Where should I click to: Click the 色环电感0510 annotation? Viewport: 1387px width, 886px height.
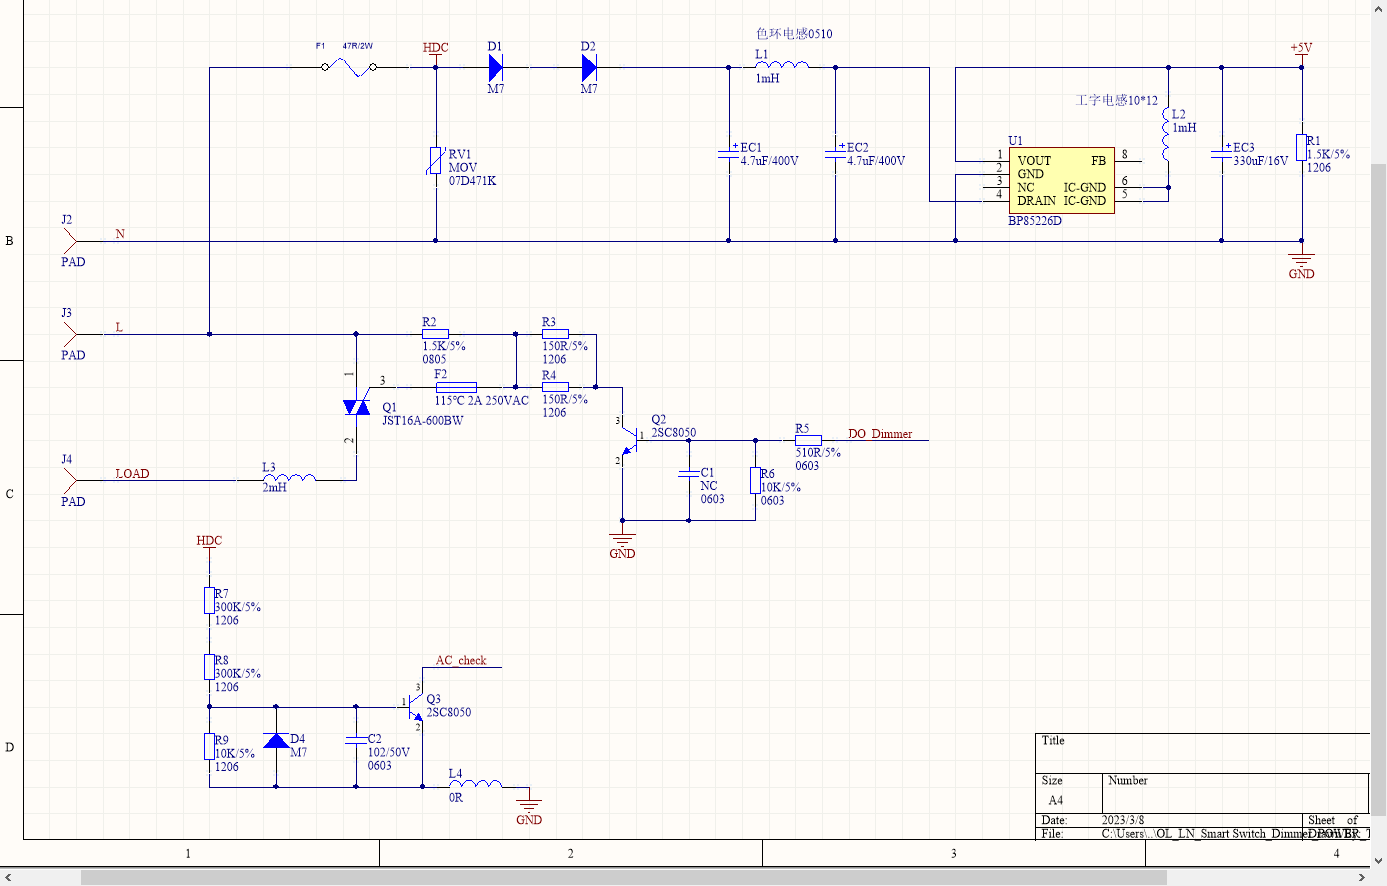tap(794, 33)
